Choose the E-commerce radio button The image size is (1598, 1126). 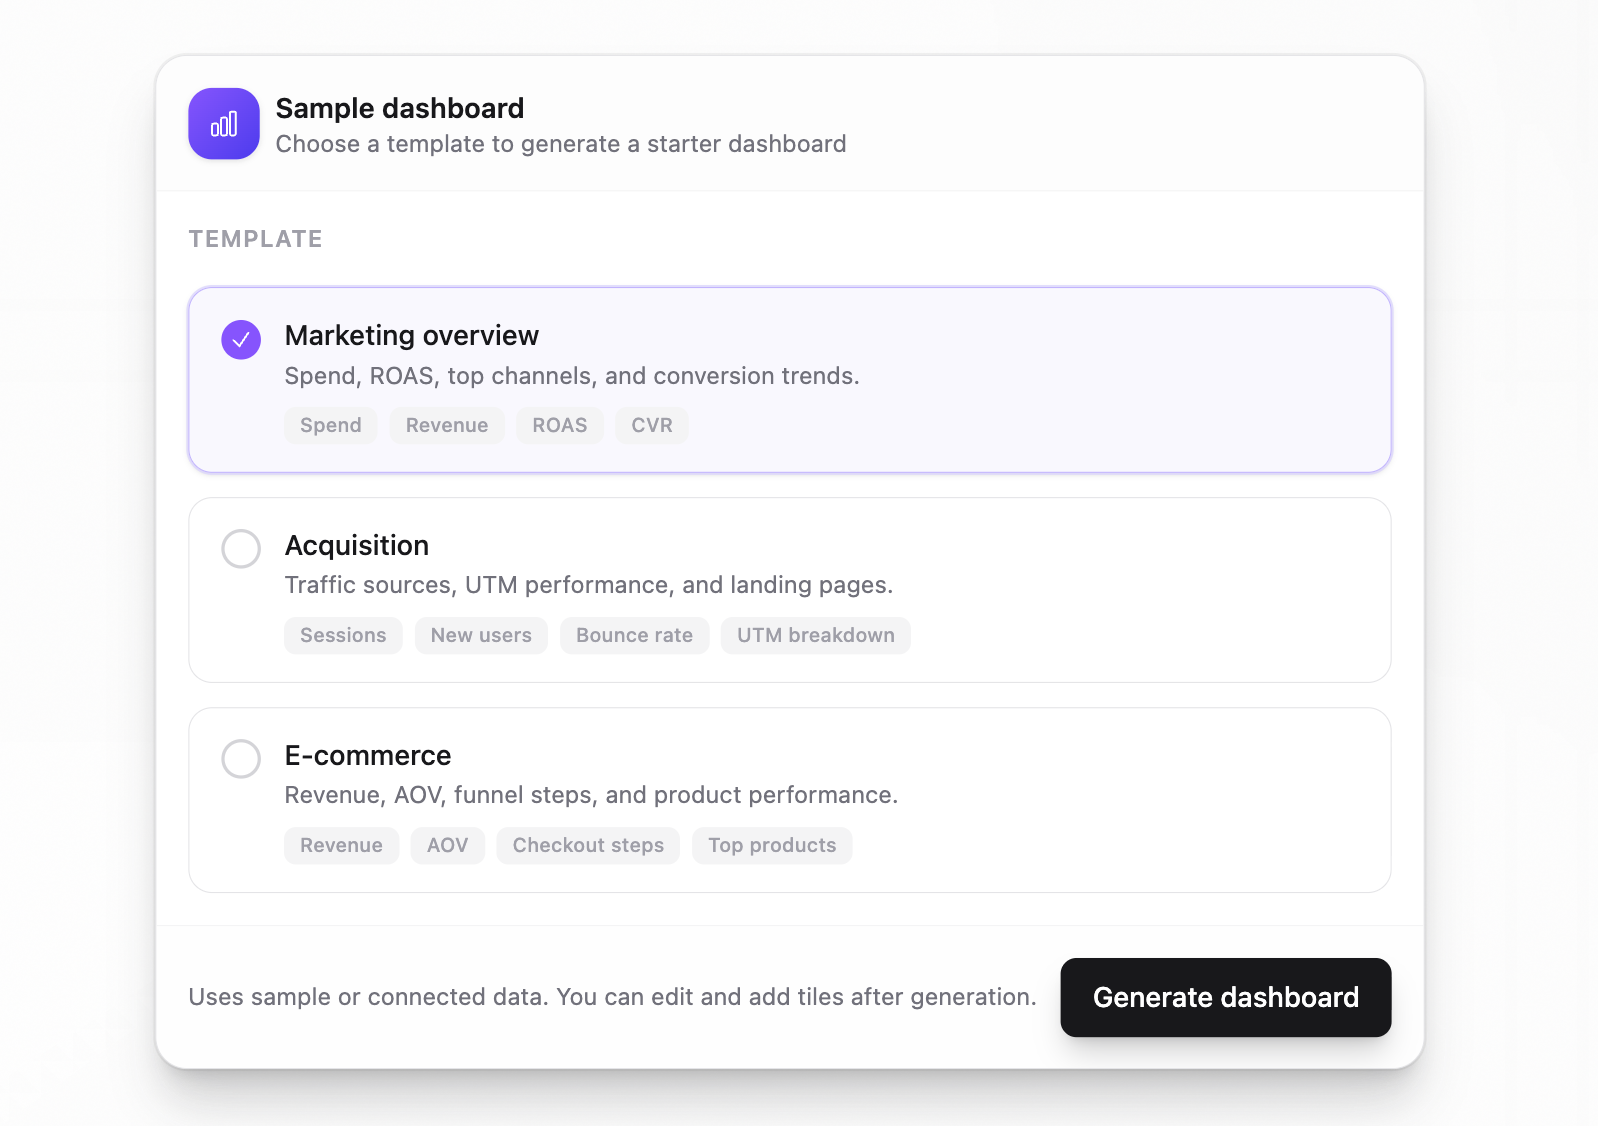tap(241, 759)
